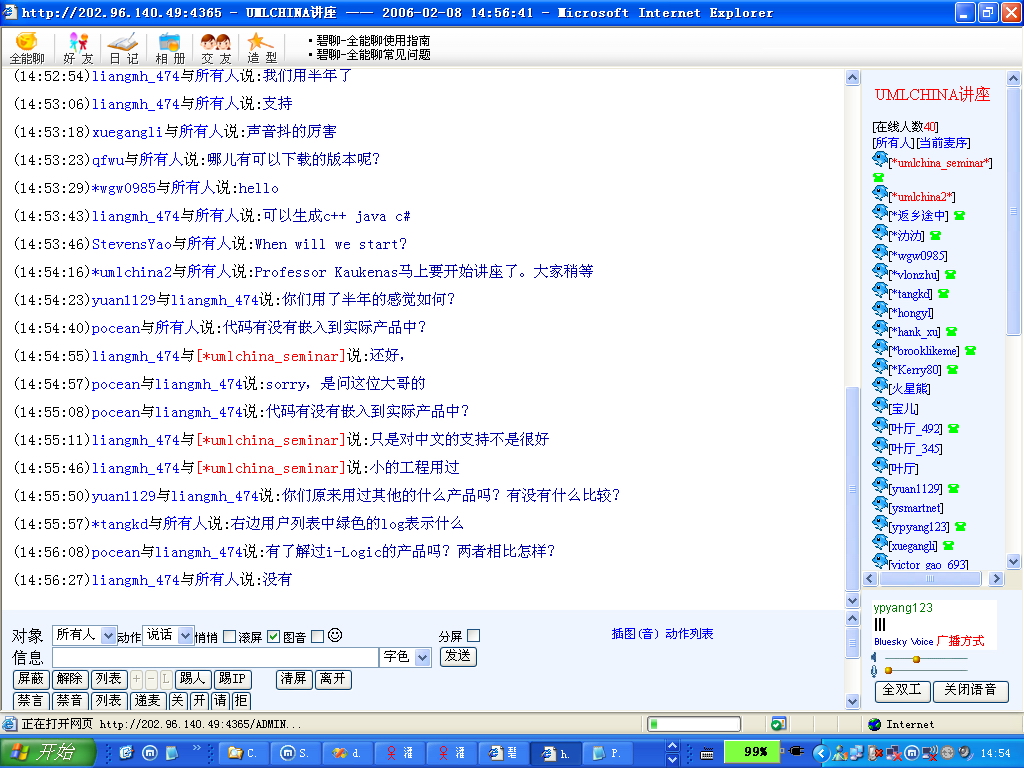Open the on-screen keyboard icon in taskbar
Screen dimensions: 1024x768
tap(707, 754)
